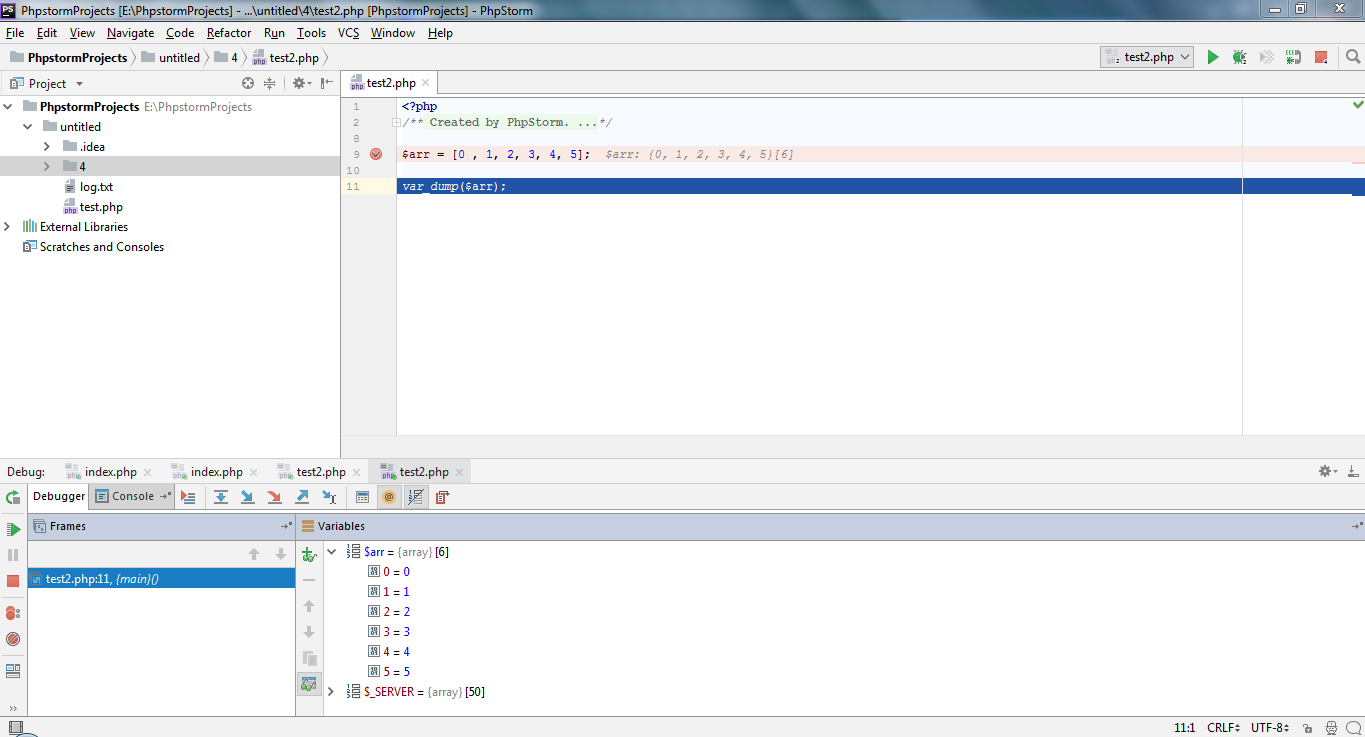1365x737 pixels.
Task: Expand the .idea folder
Action: pos(46,147)
